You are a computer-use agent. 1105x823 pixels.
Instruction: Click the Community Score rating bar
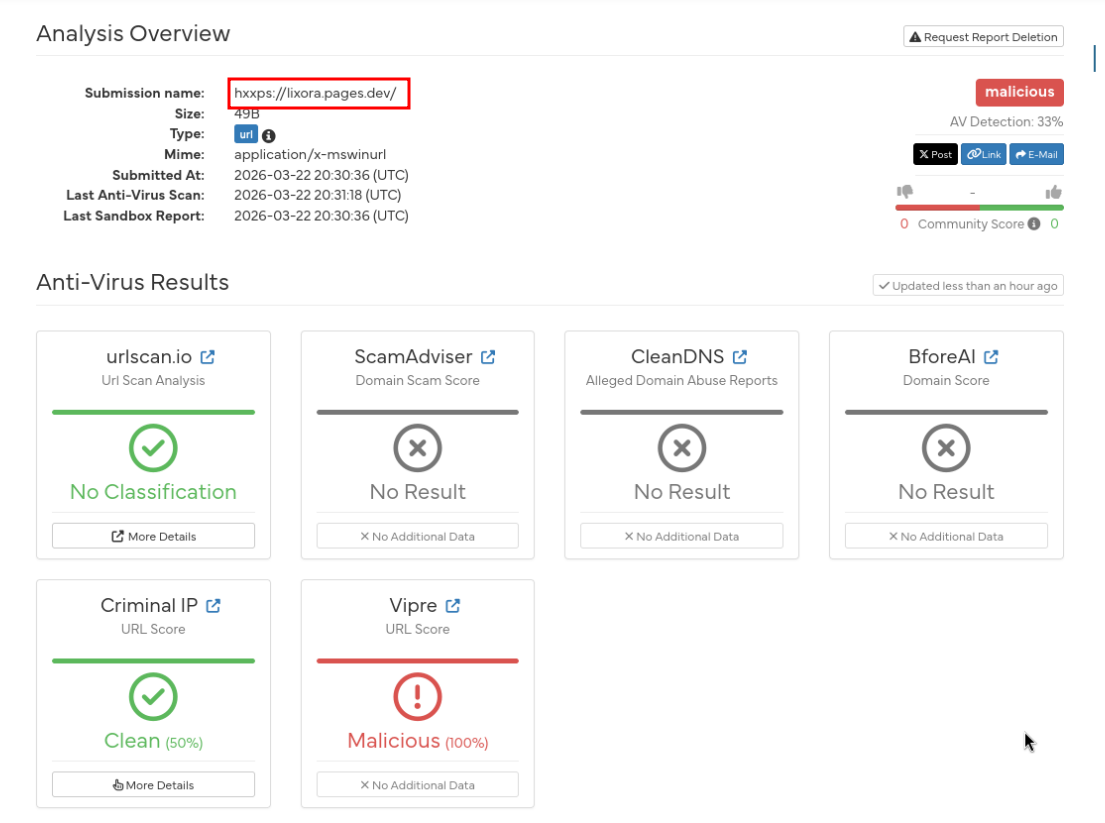(980, 207)
